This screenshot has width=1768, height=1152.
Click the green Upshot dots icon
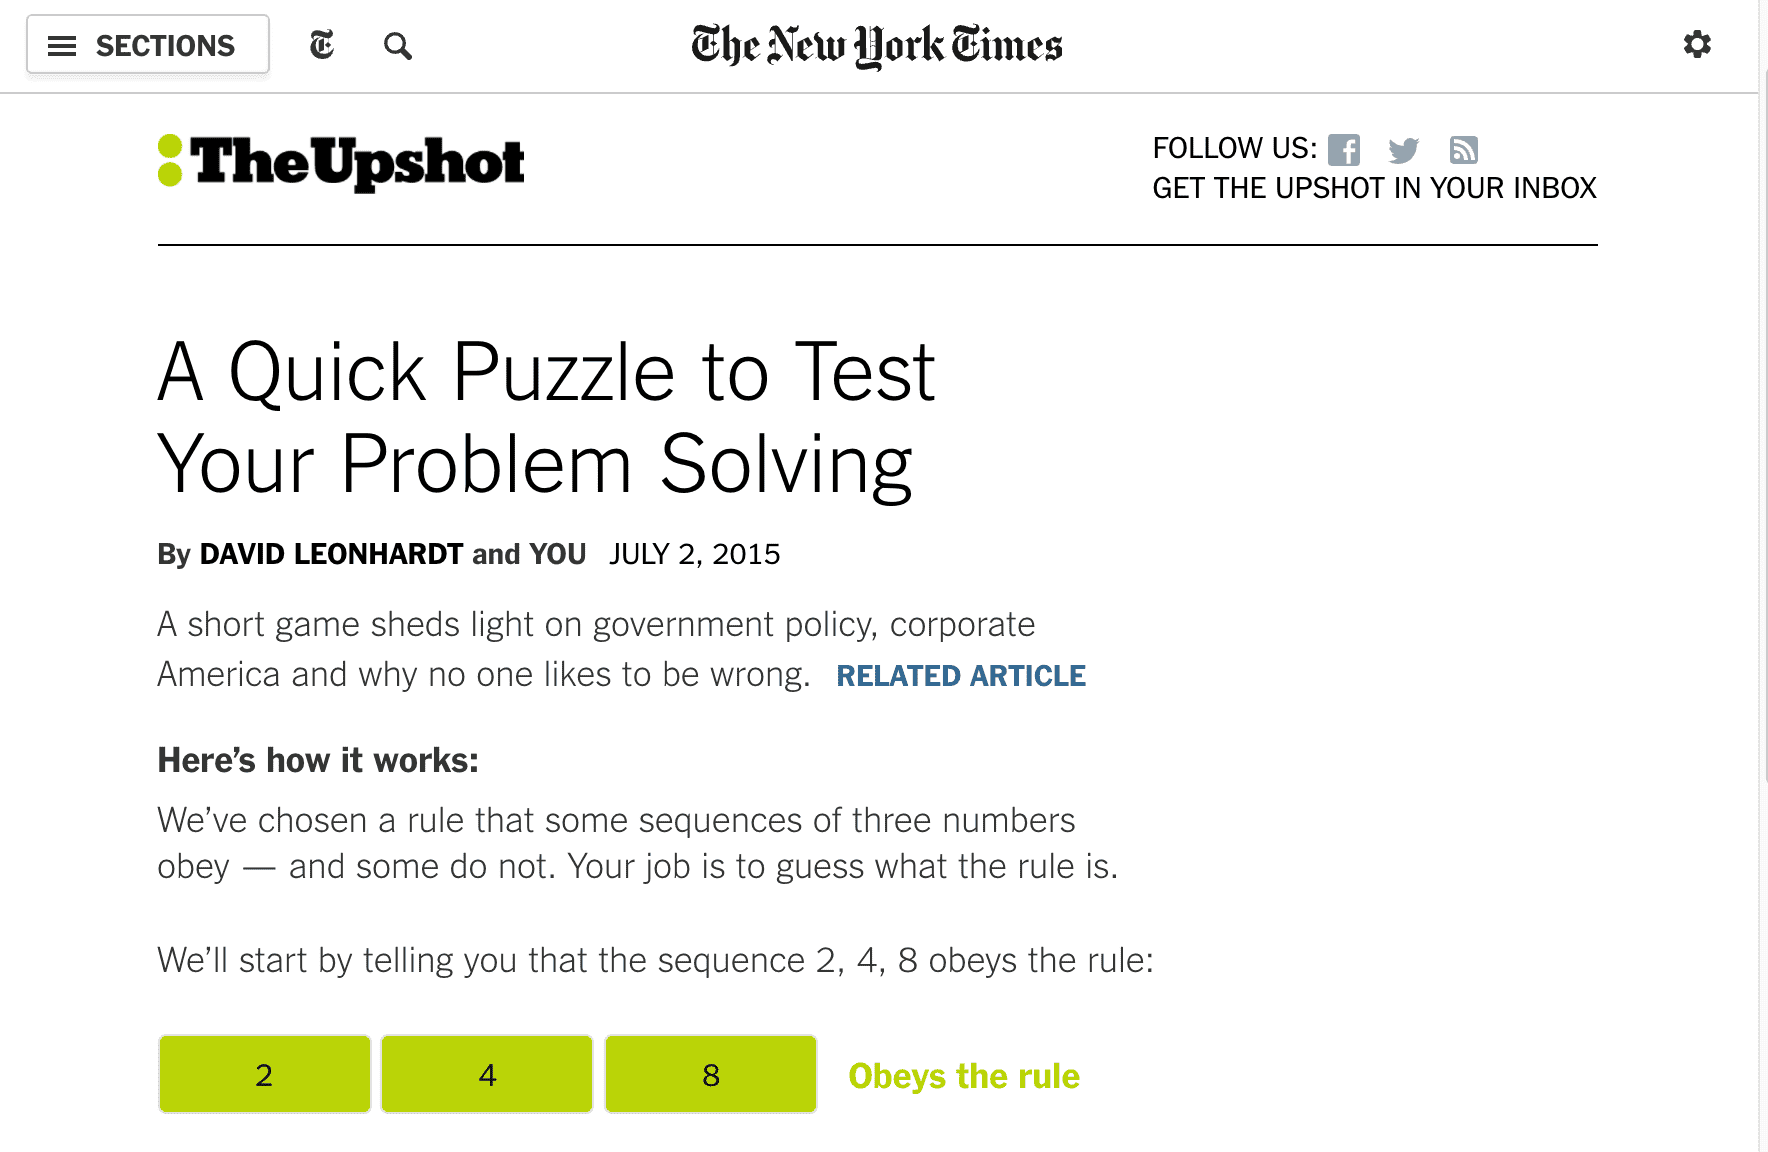tap(170, 160)
